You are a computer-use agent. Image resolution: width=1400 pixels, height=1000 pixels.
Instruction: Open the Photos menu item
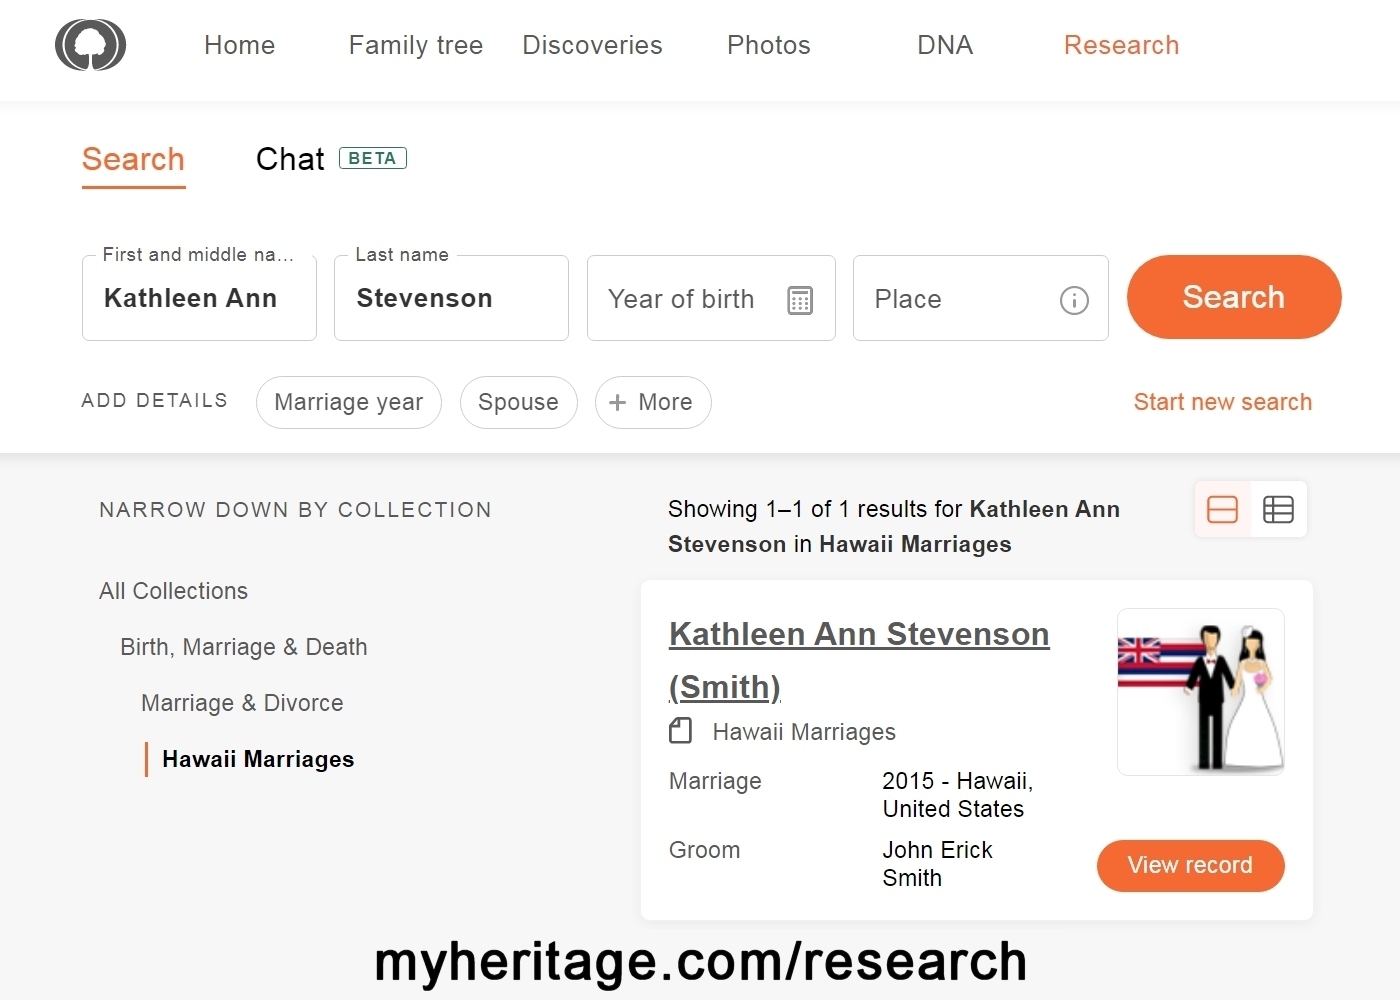769,45
